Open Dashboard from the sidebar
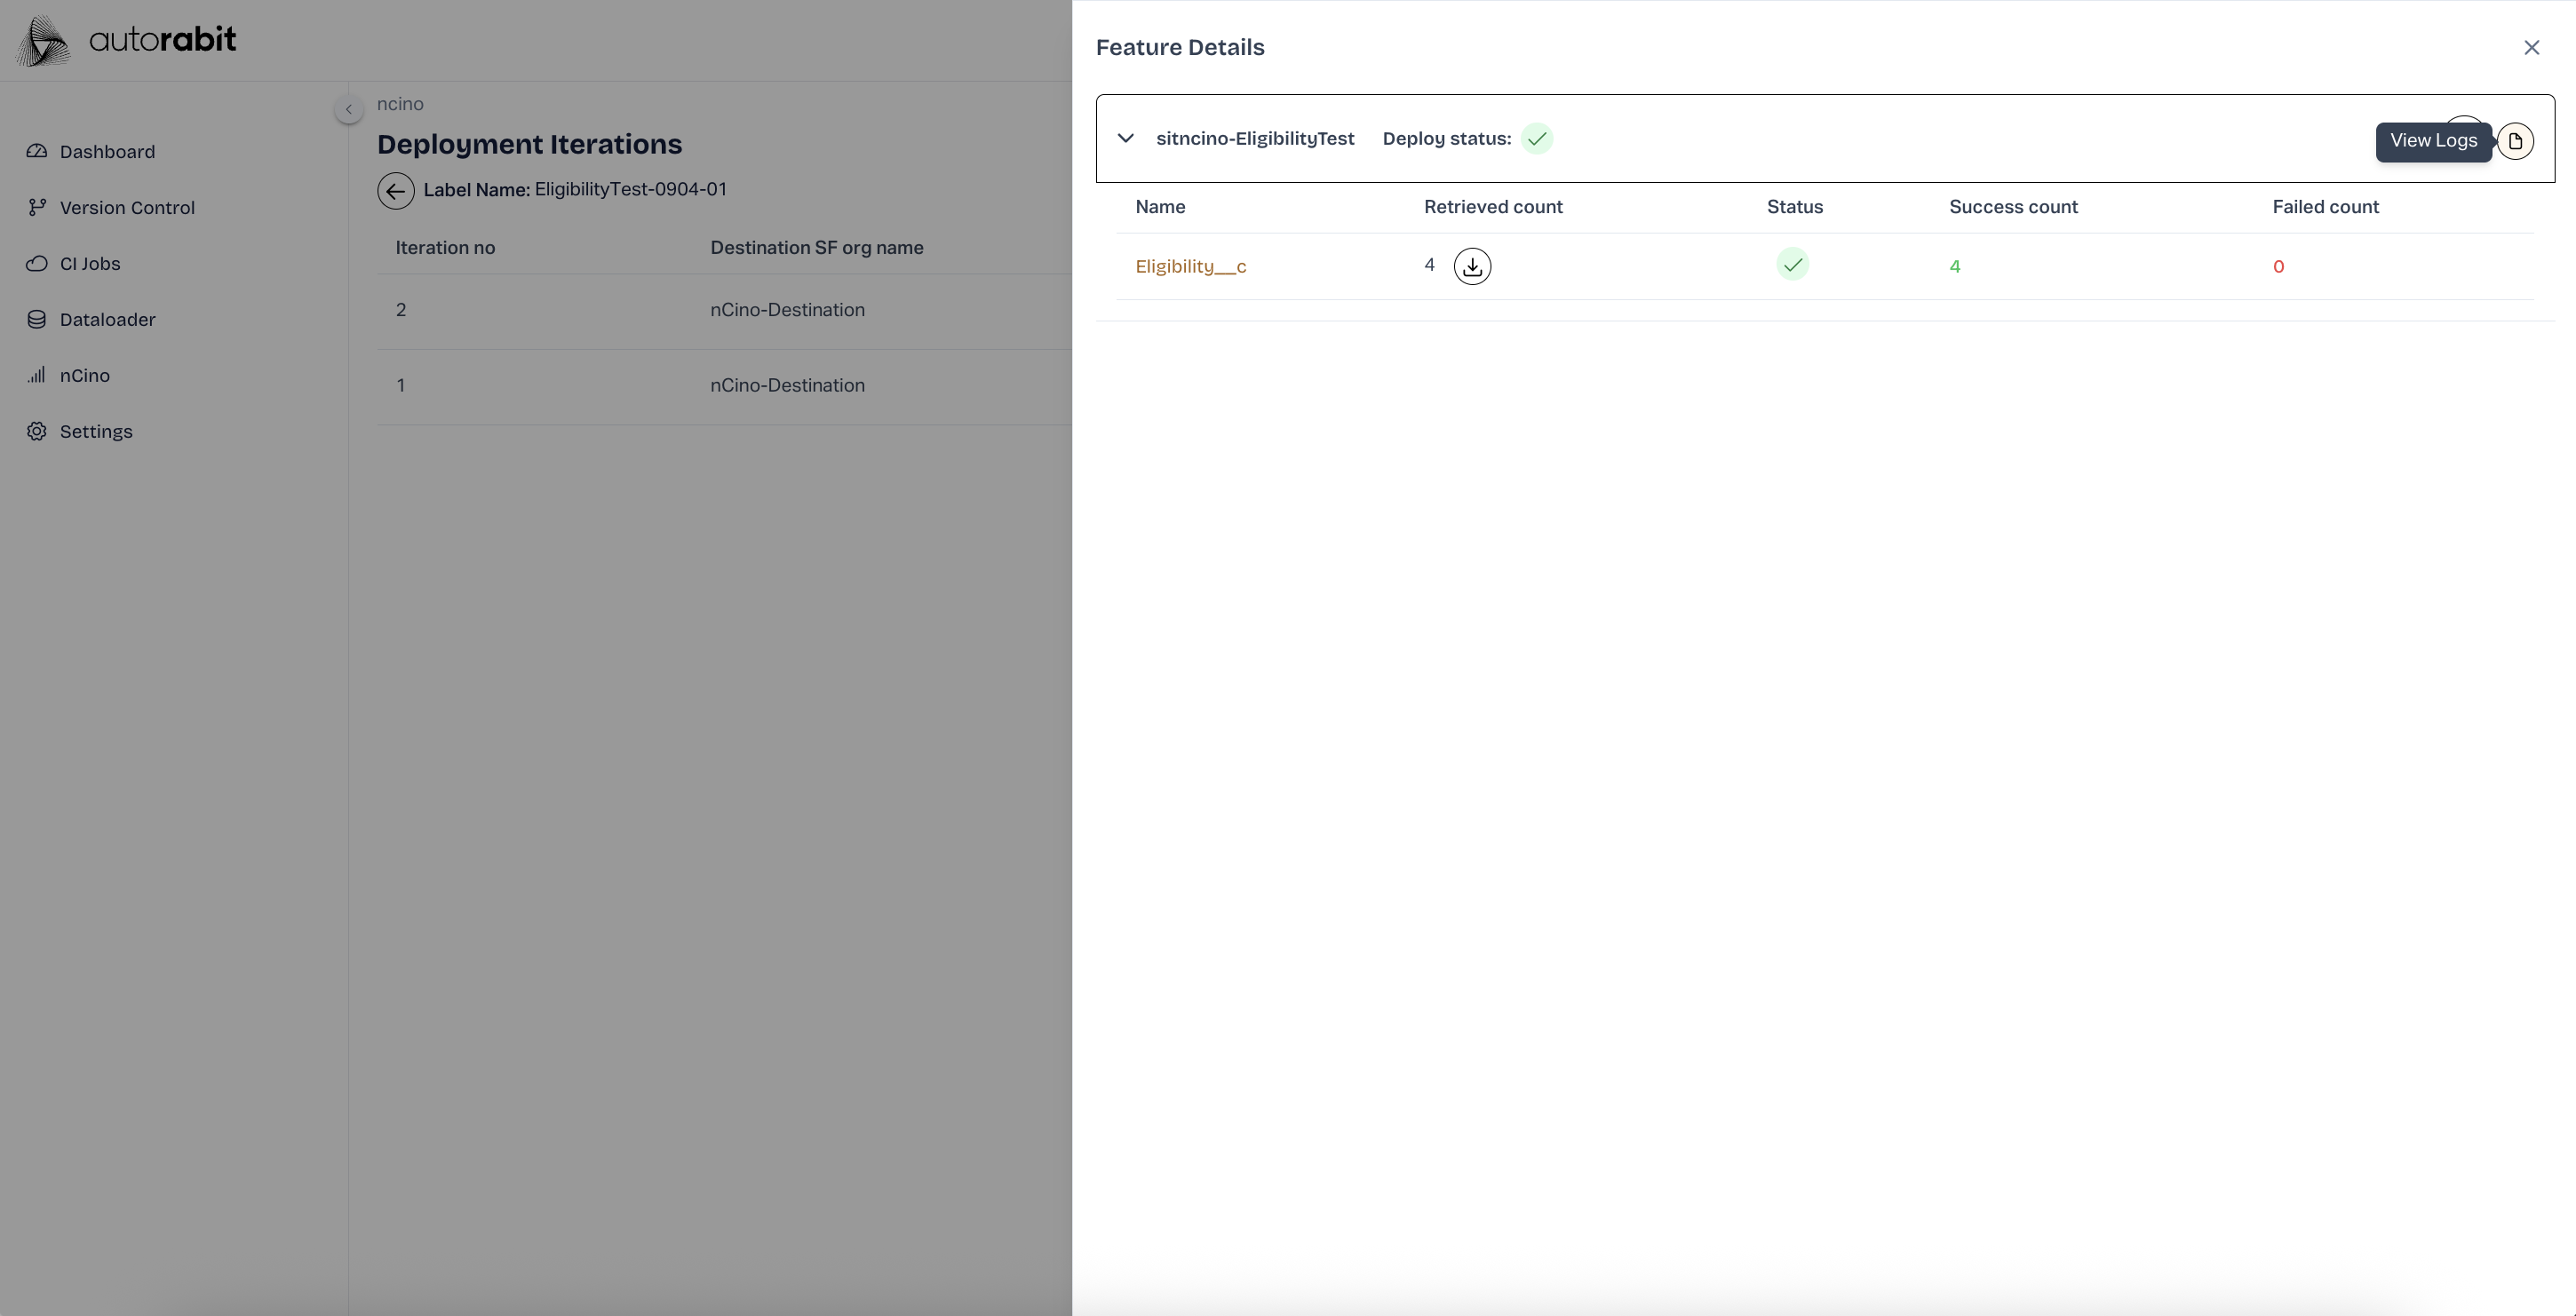This screenshot has height=1316, width=2576. pyautogui.click(x=107, y=152)
